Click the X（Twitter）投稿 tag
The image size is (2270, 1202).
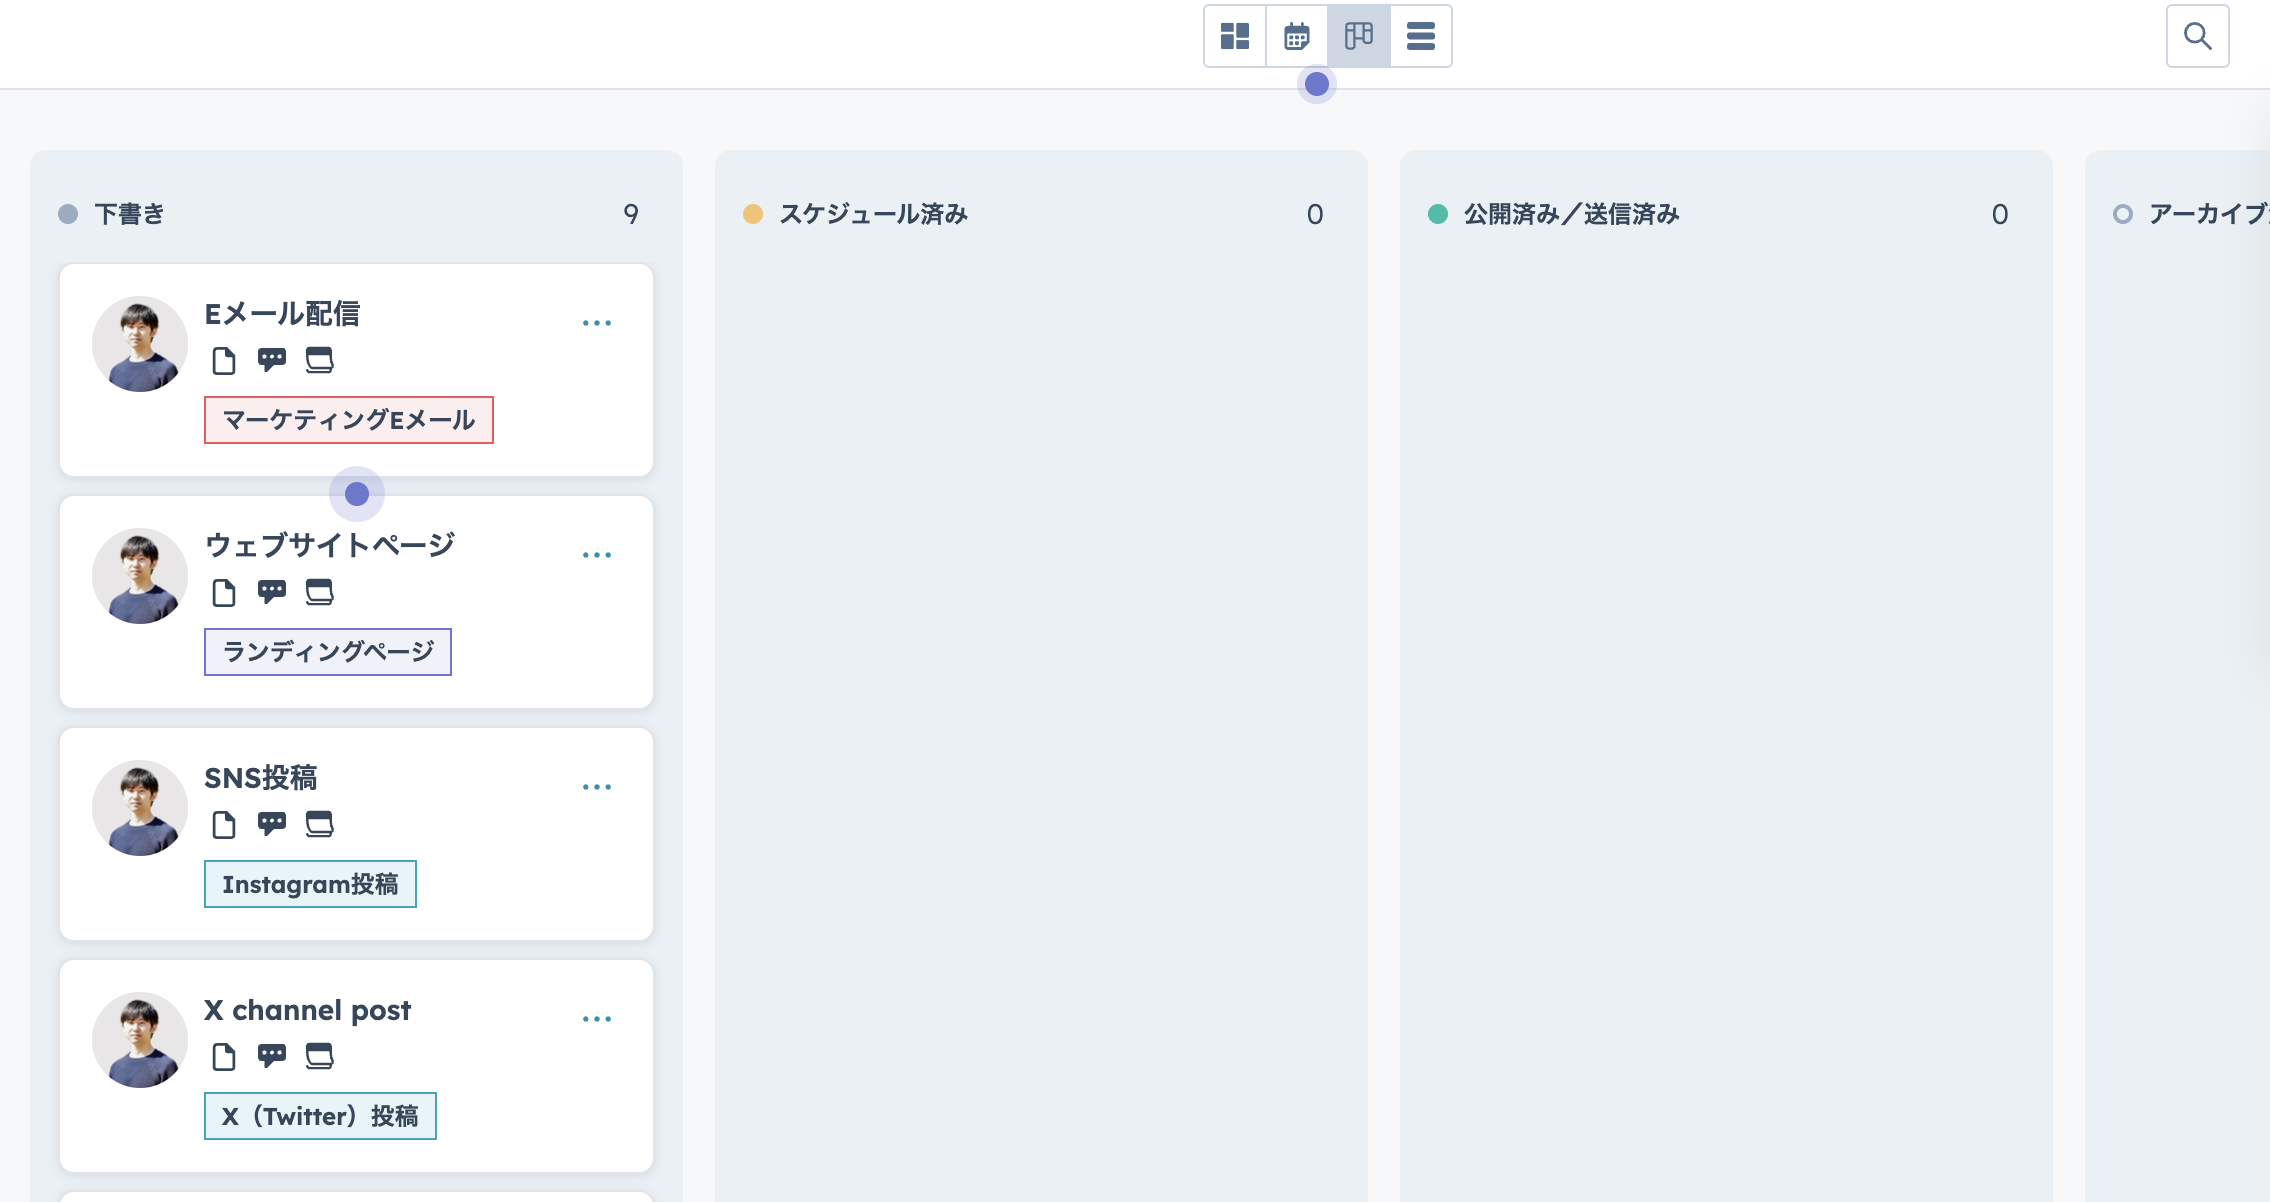coord(320,1116)
